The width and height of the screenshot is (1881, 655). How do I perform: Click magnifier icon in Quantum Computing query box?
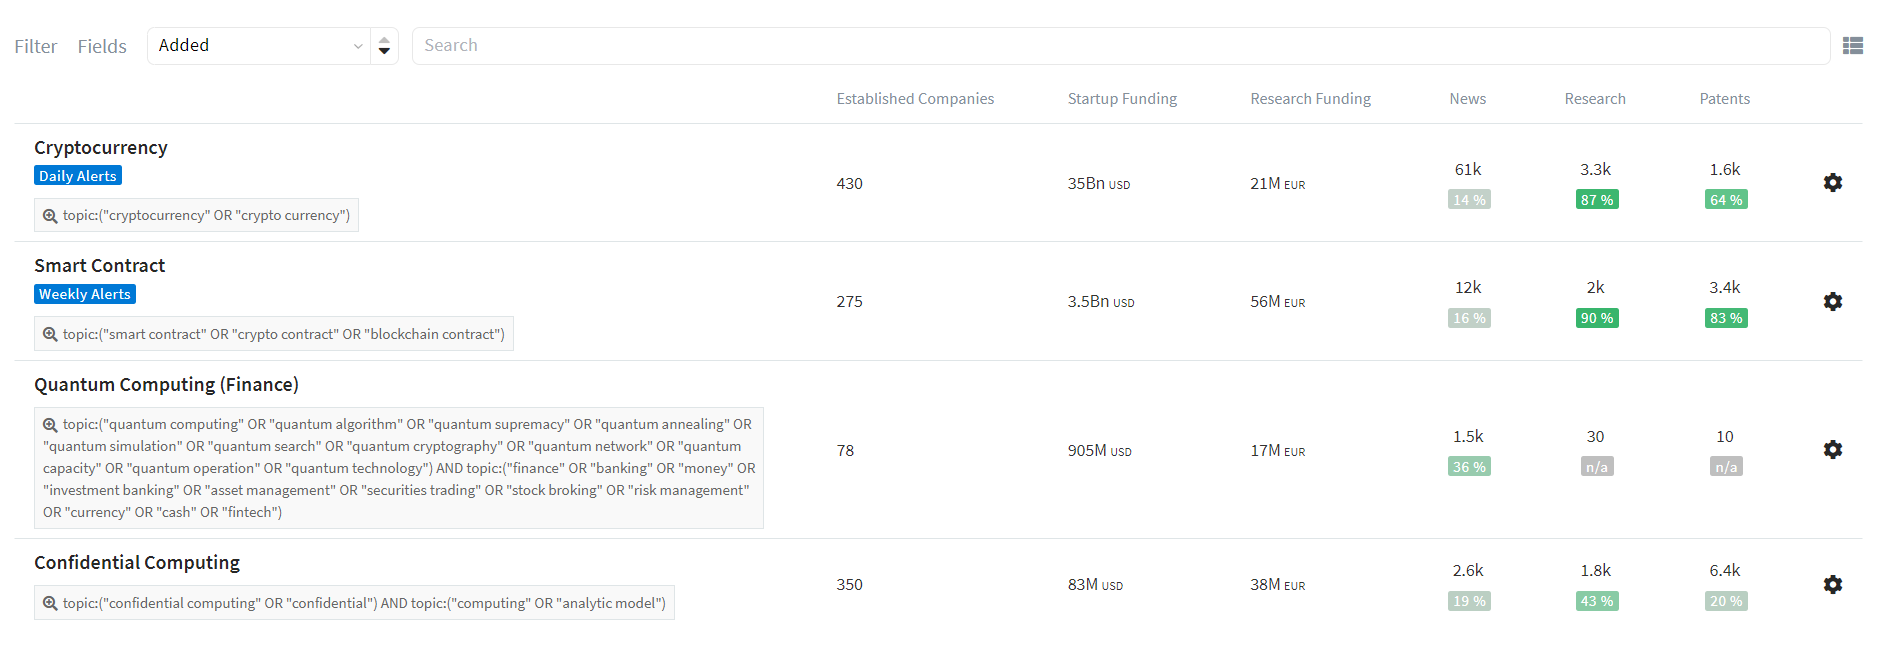pyautogui.click(x=50, y=425)
